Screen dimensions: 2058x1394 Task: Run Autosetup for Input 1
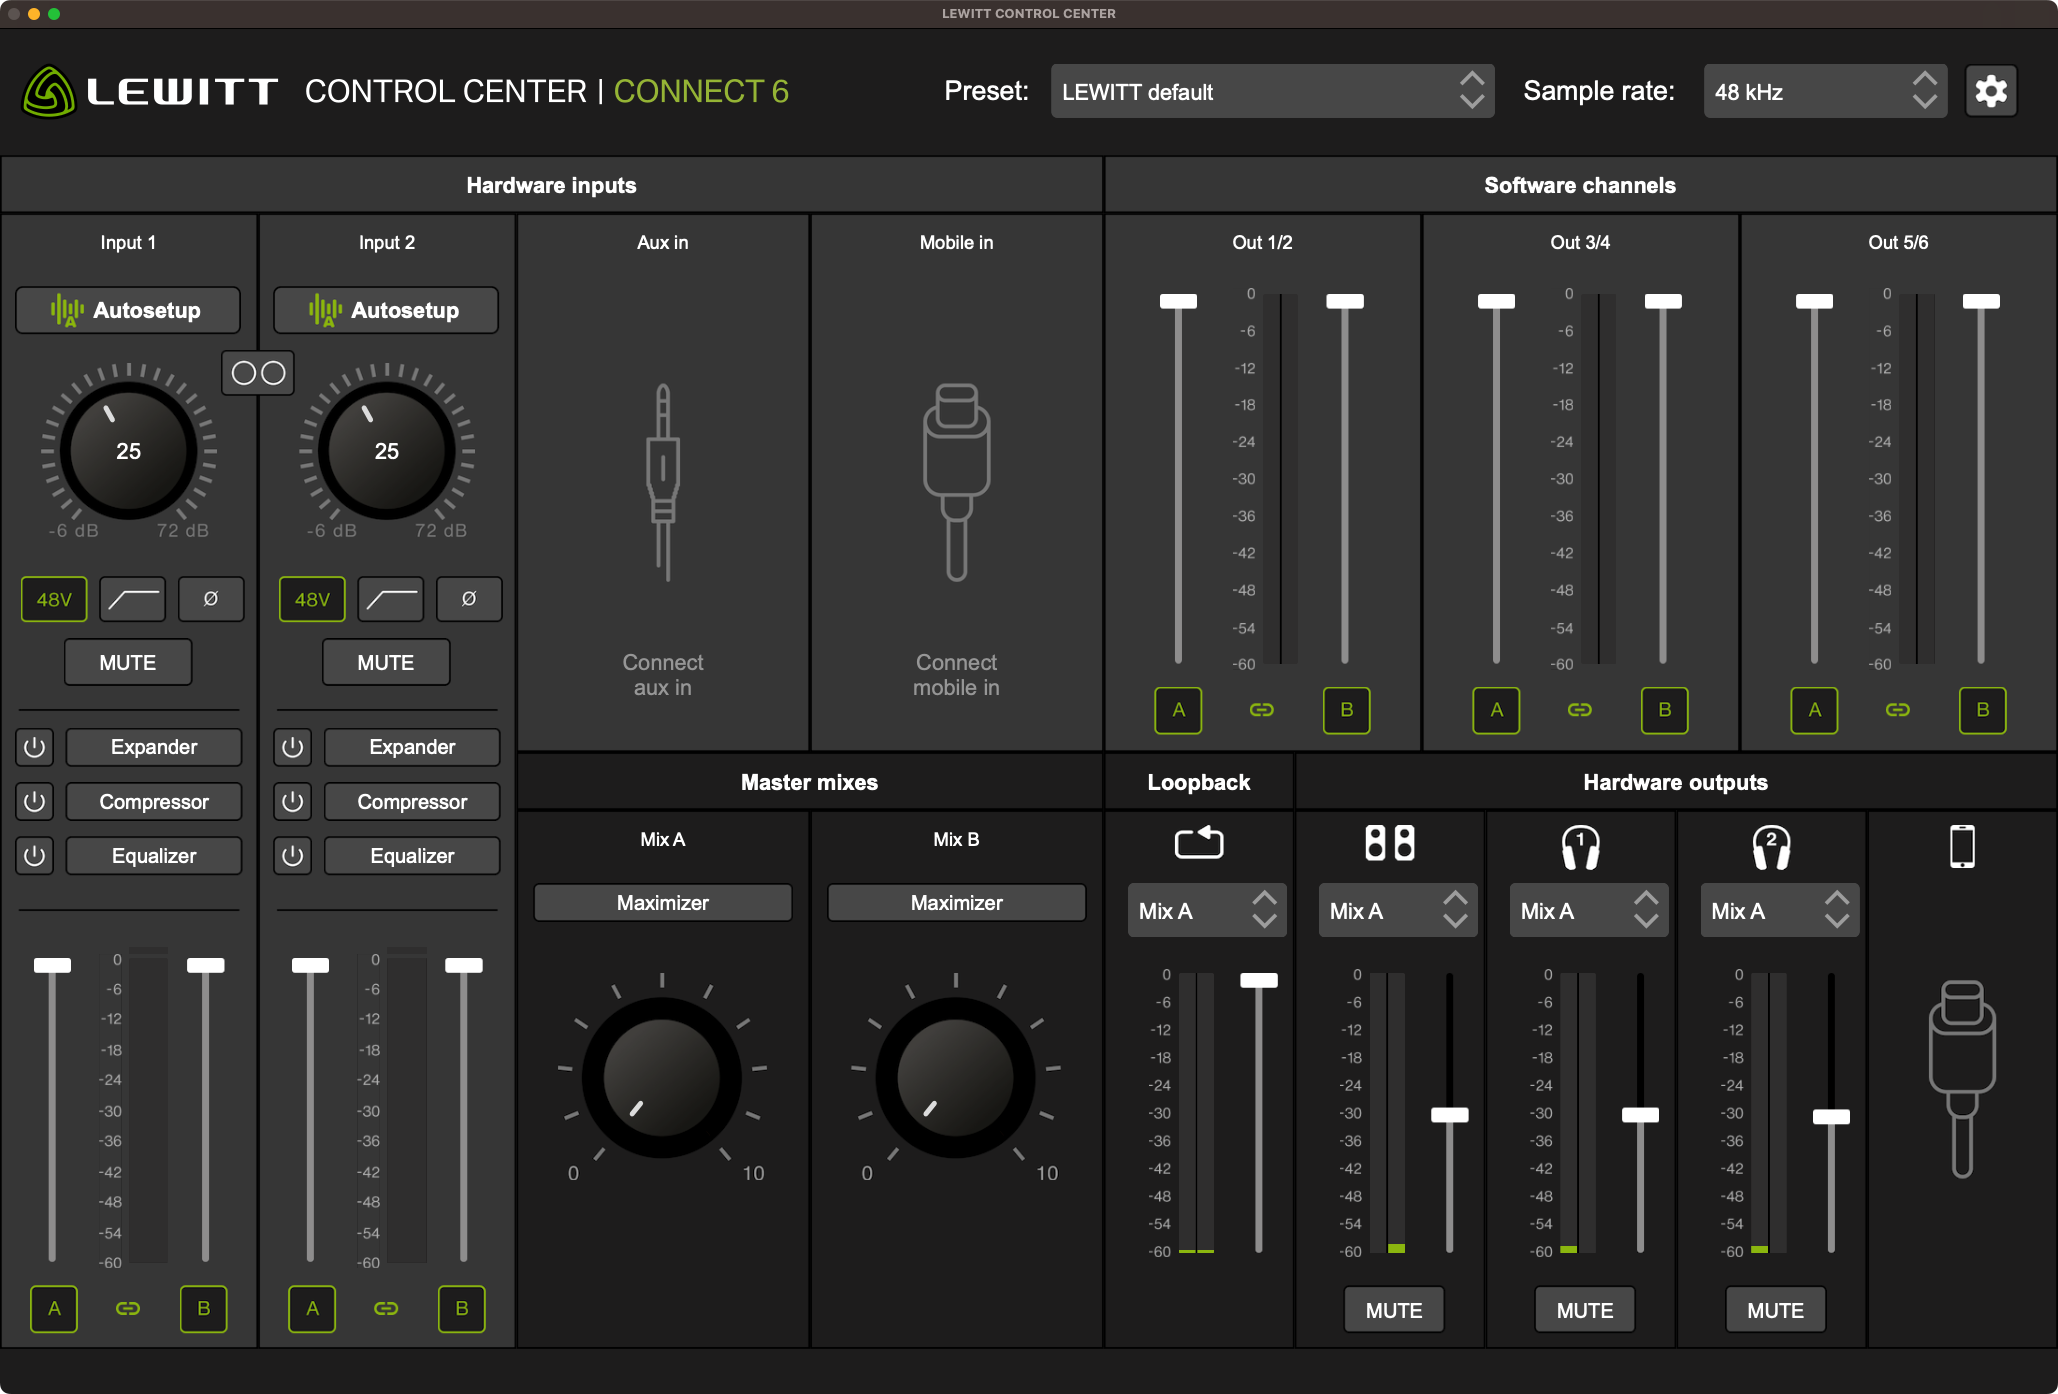(128, 310)
